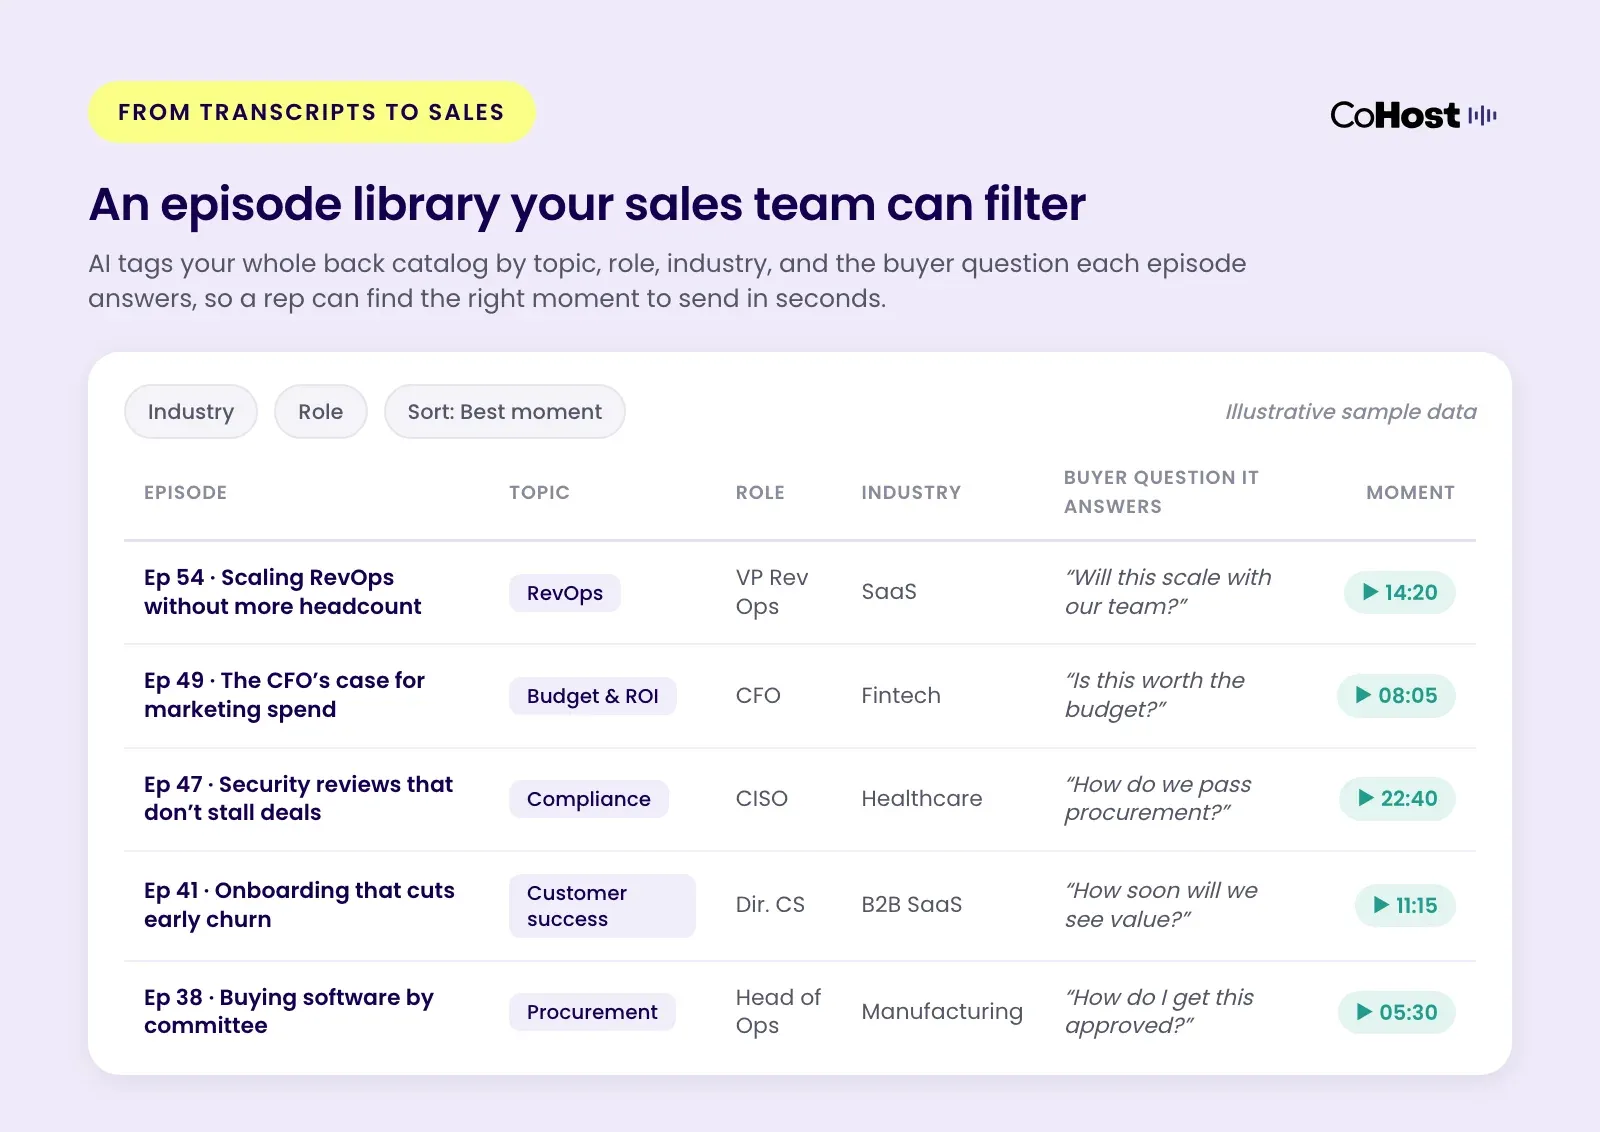Click the Dir. CS role cell
The image size is (1600, 1132).
770,905
